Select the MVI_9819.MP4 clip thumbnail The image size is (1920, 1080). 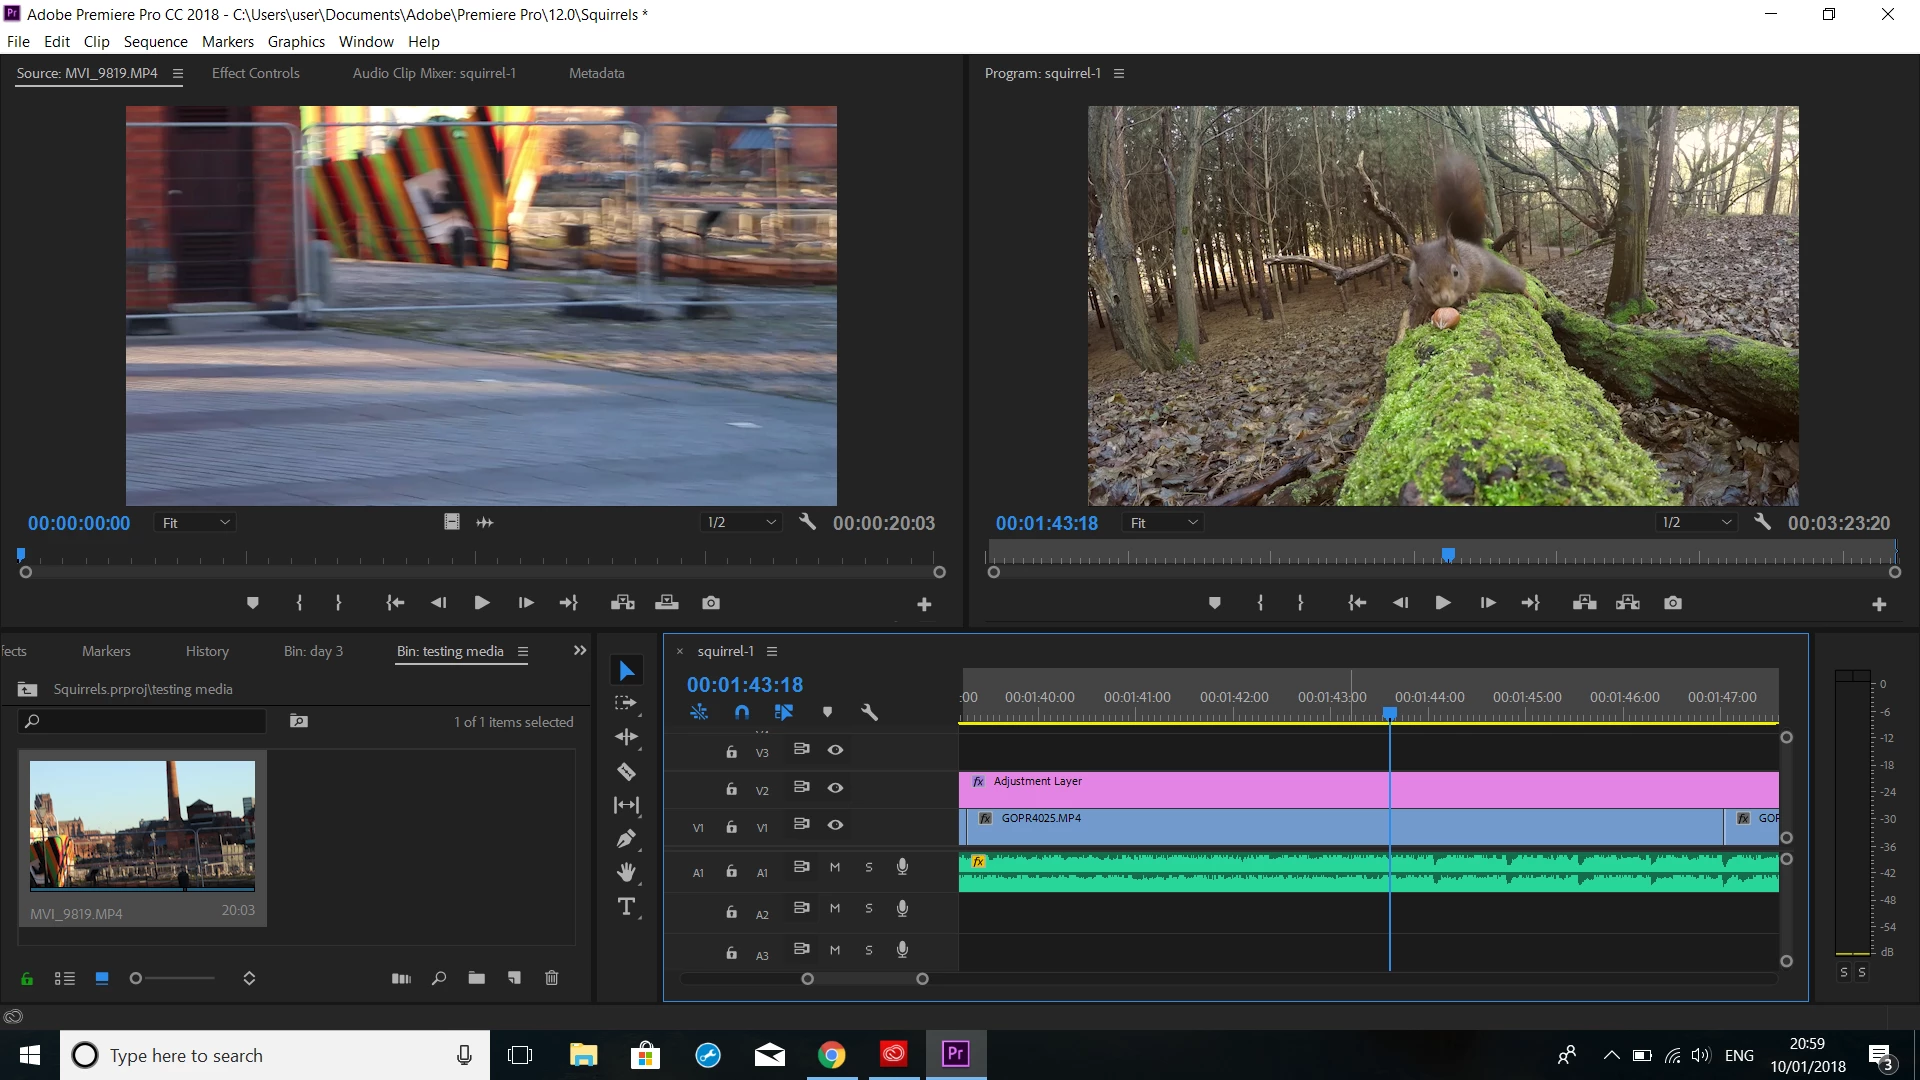point(142,825)
